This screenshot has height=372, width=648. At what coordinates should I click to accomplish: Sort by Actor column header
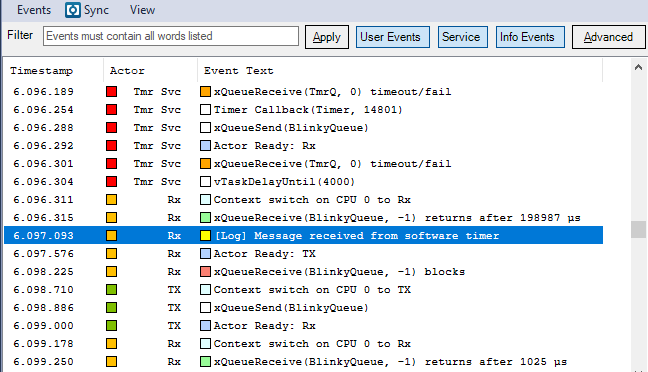(x=127, y=71)
